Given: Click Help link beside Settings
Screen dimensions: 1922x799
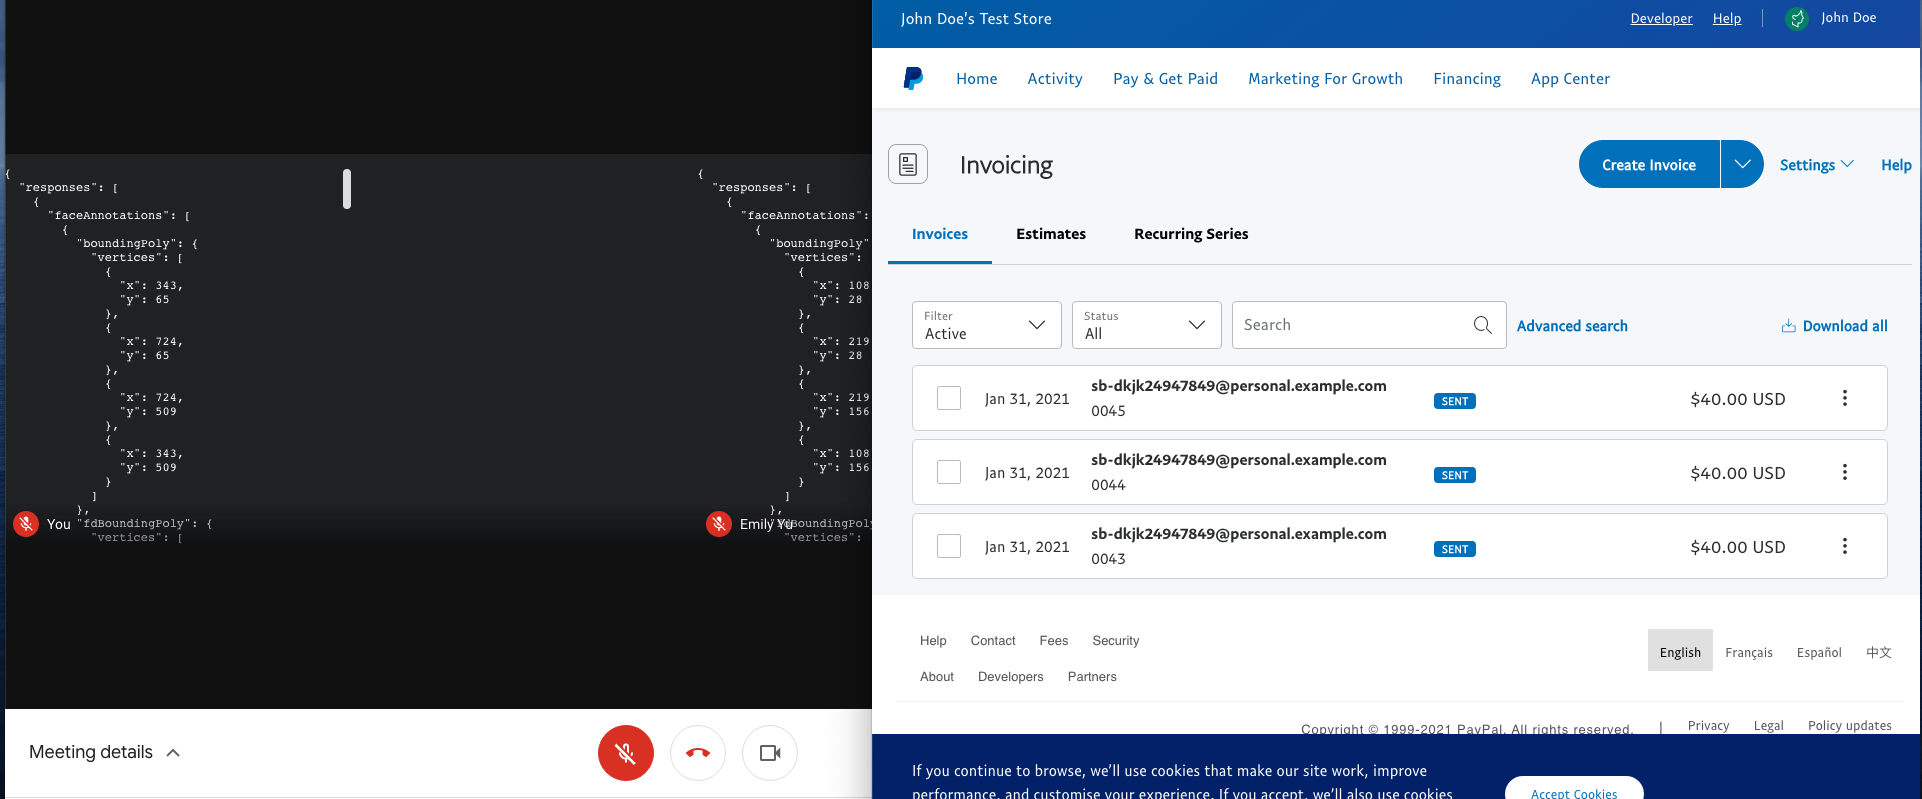Looking at the screenshot, I should coord(1896,165).
